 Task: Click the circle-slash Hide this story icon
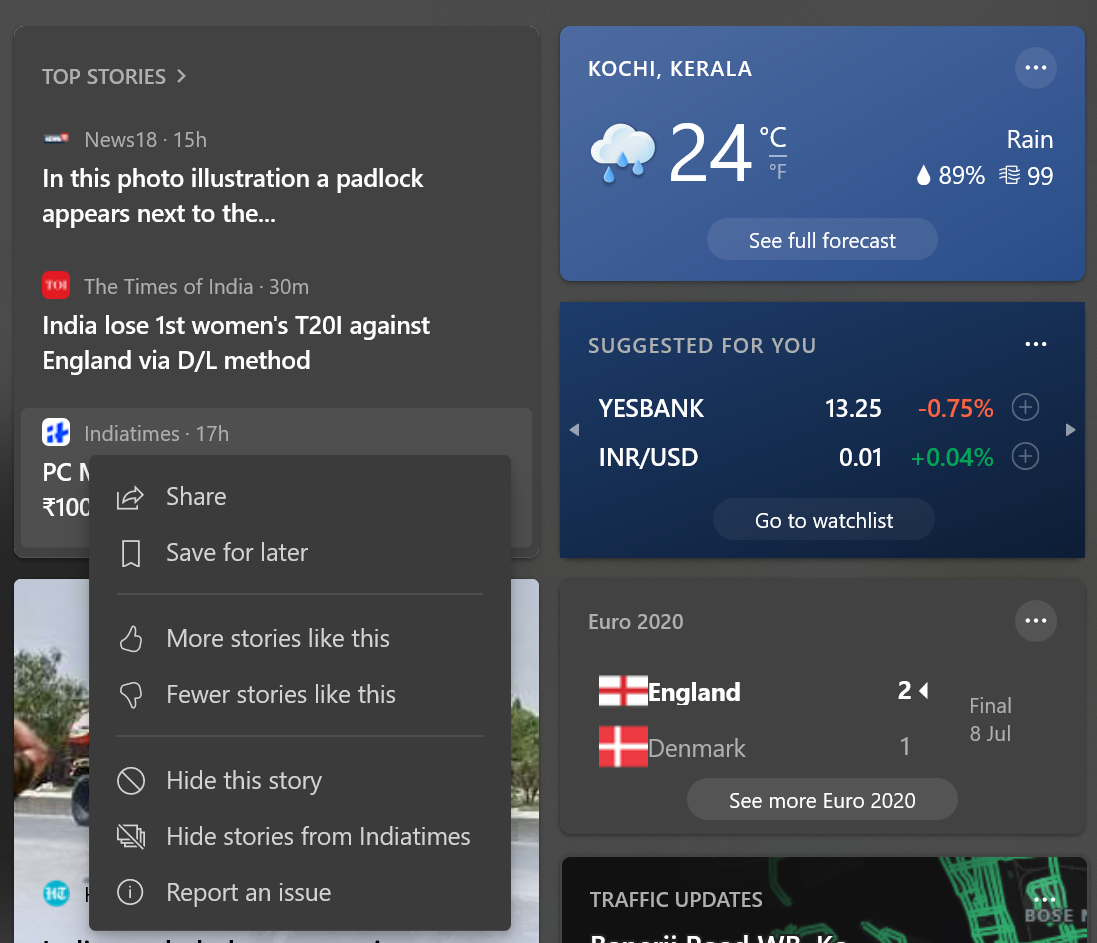[x=131, y=781]
